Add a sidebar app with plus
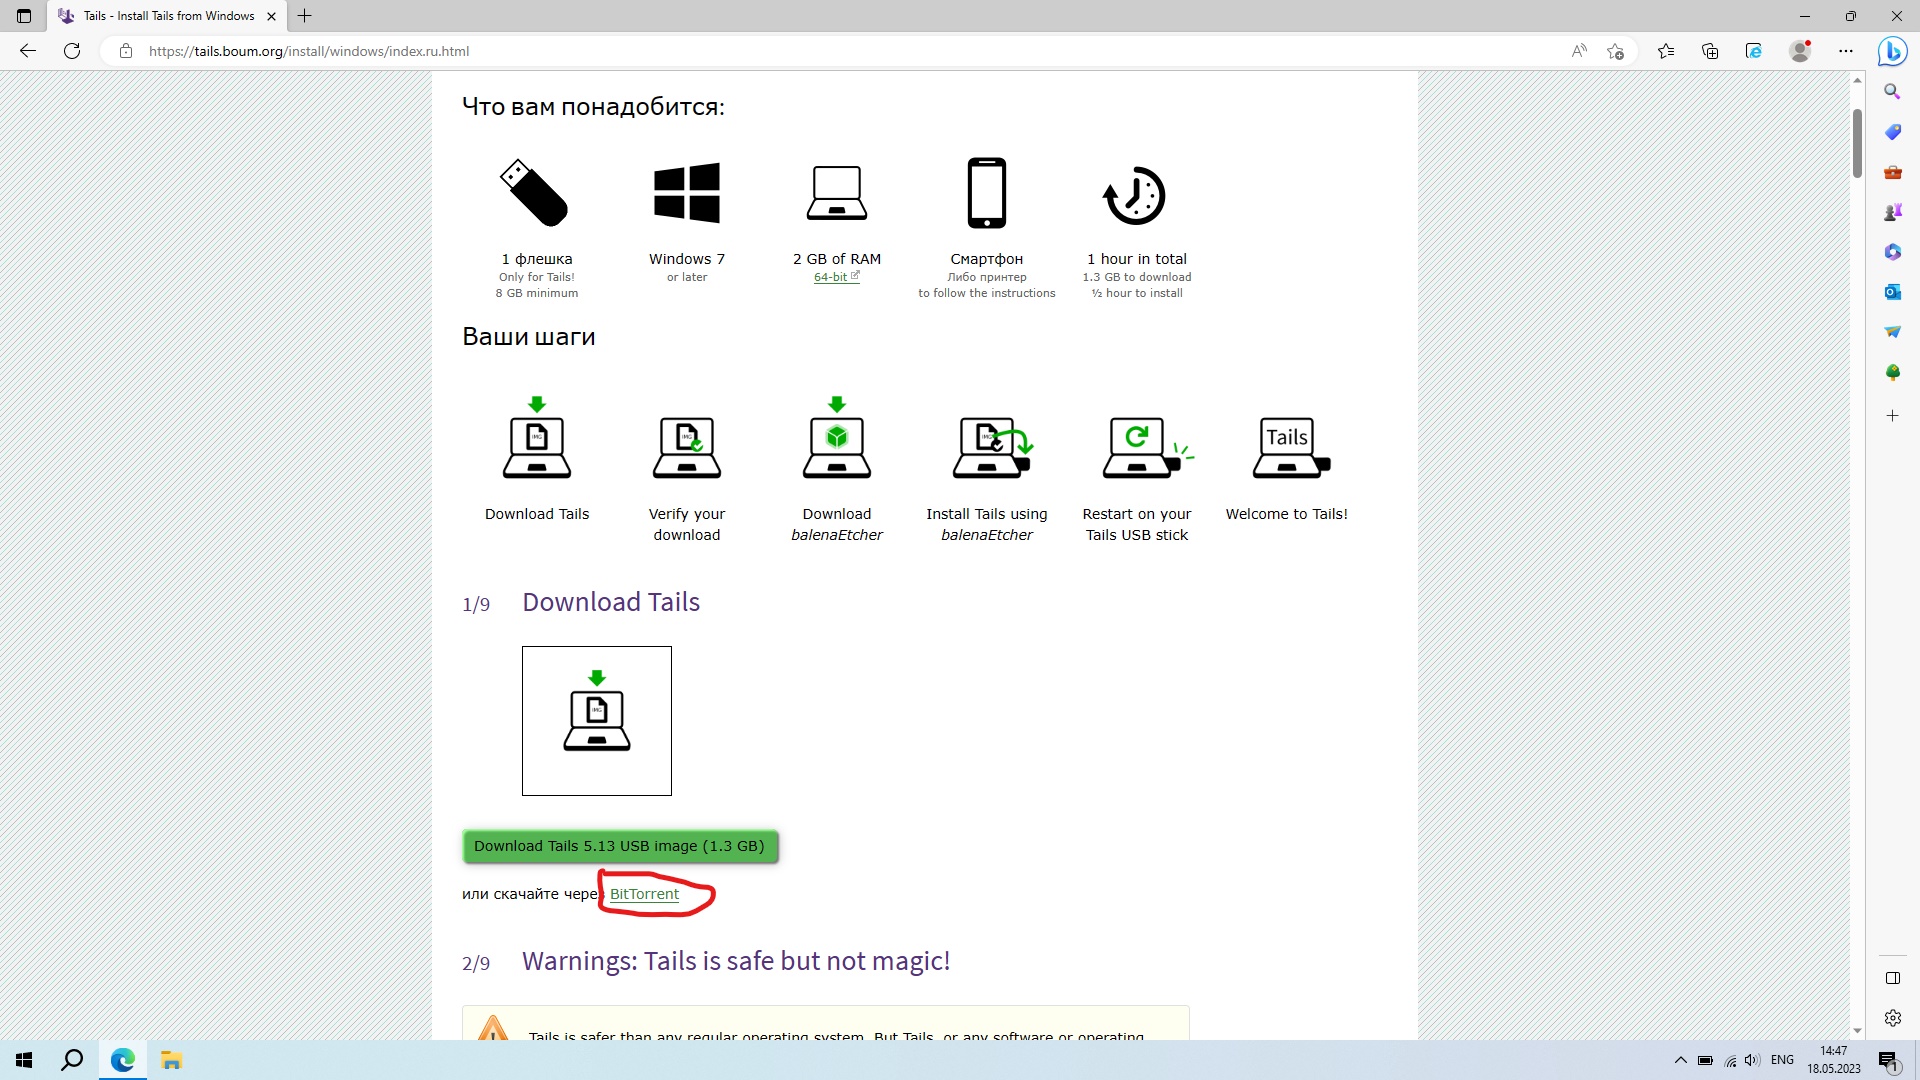Viewport: 1920px width, 1080px height. (x=1892, y=416)
